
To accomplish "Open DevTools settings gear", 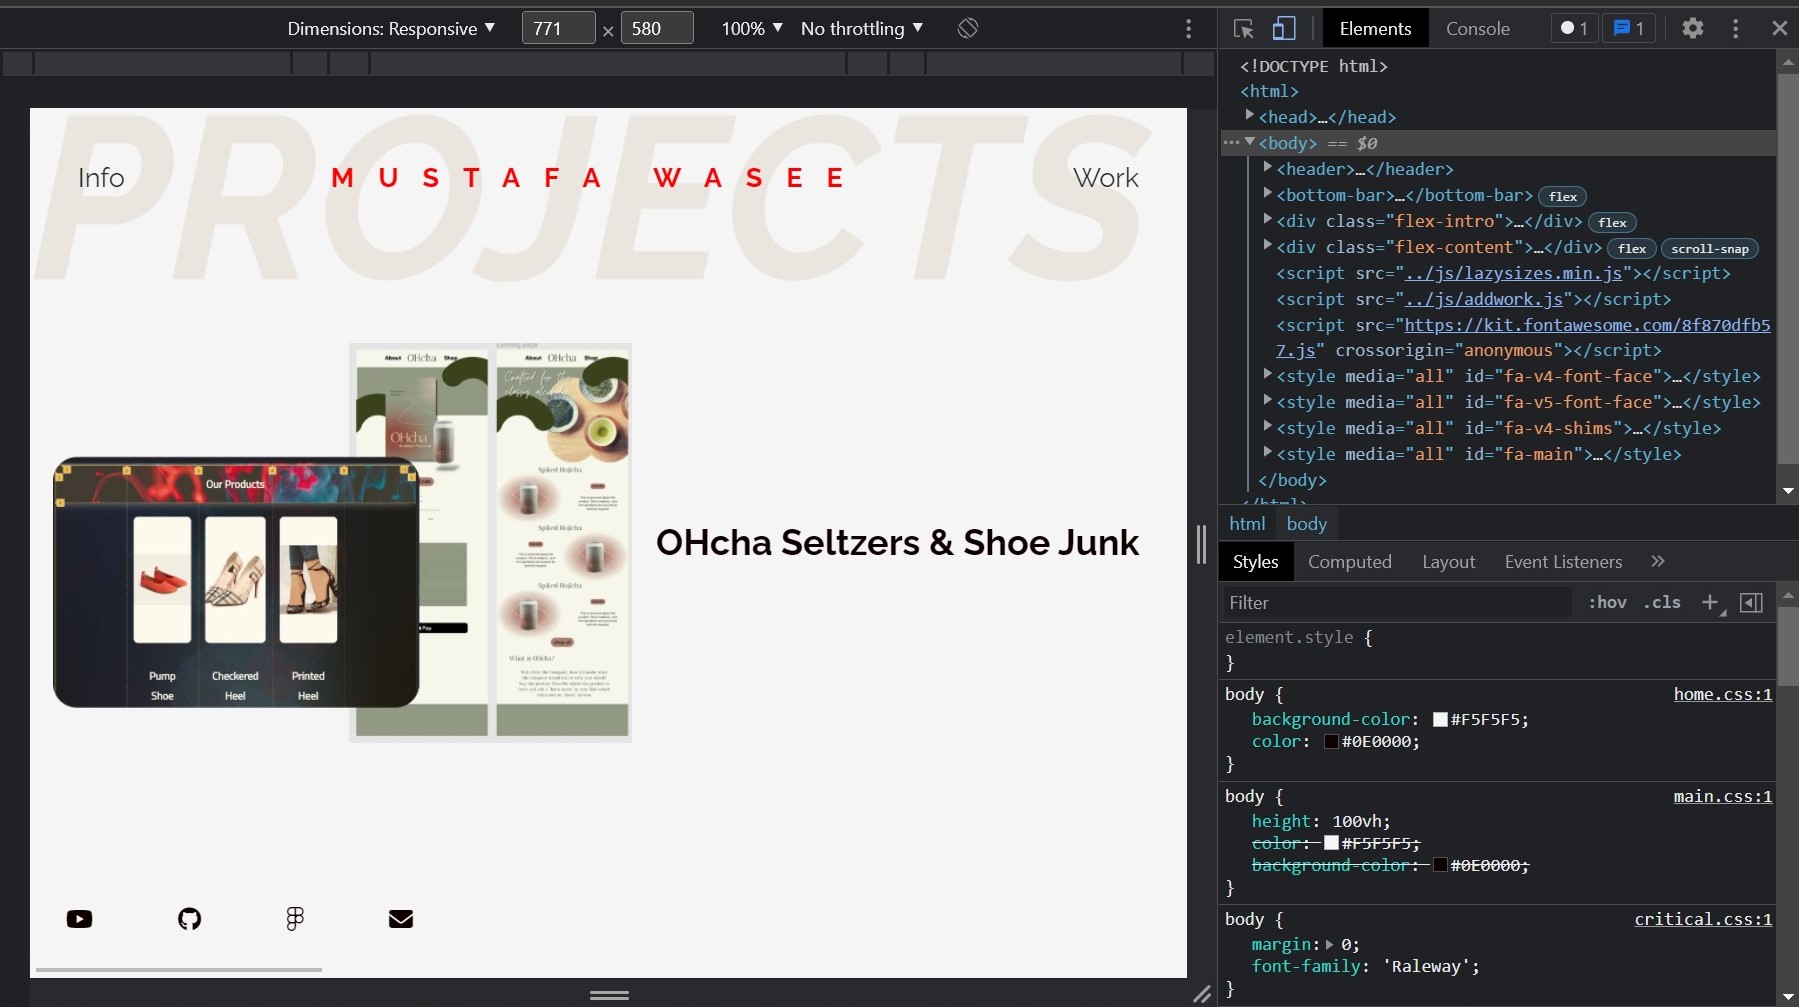I will (1692, 28).
